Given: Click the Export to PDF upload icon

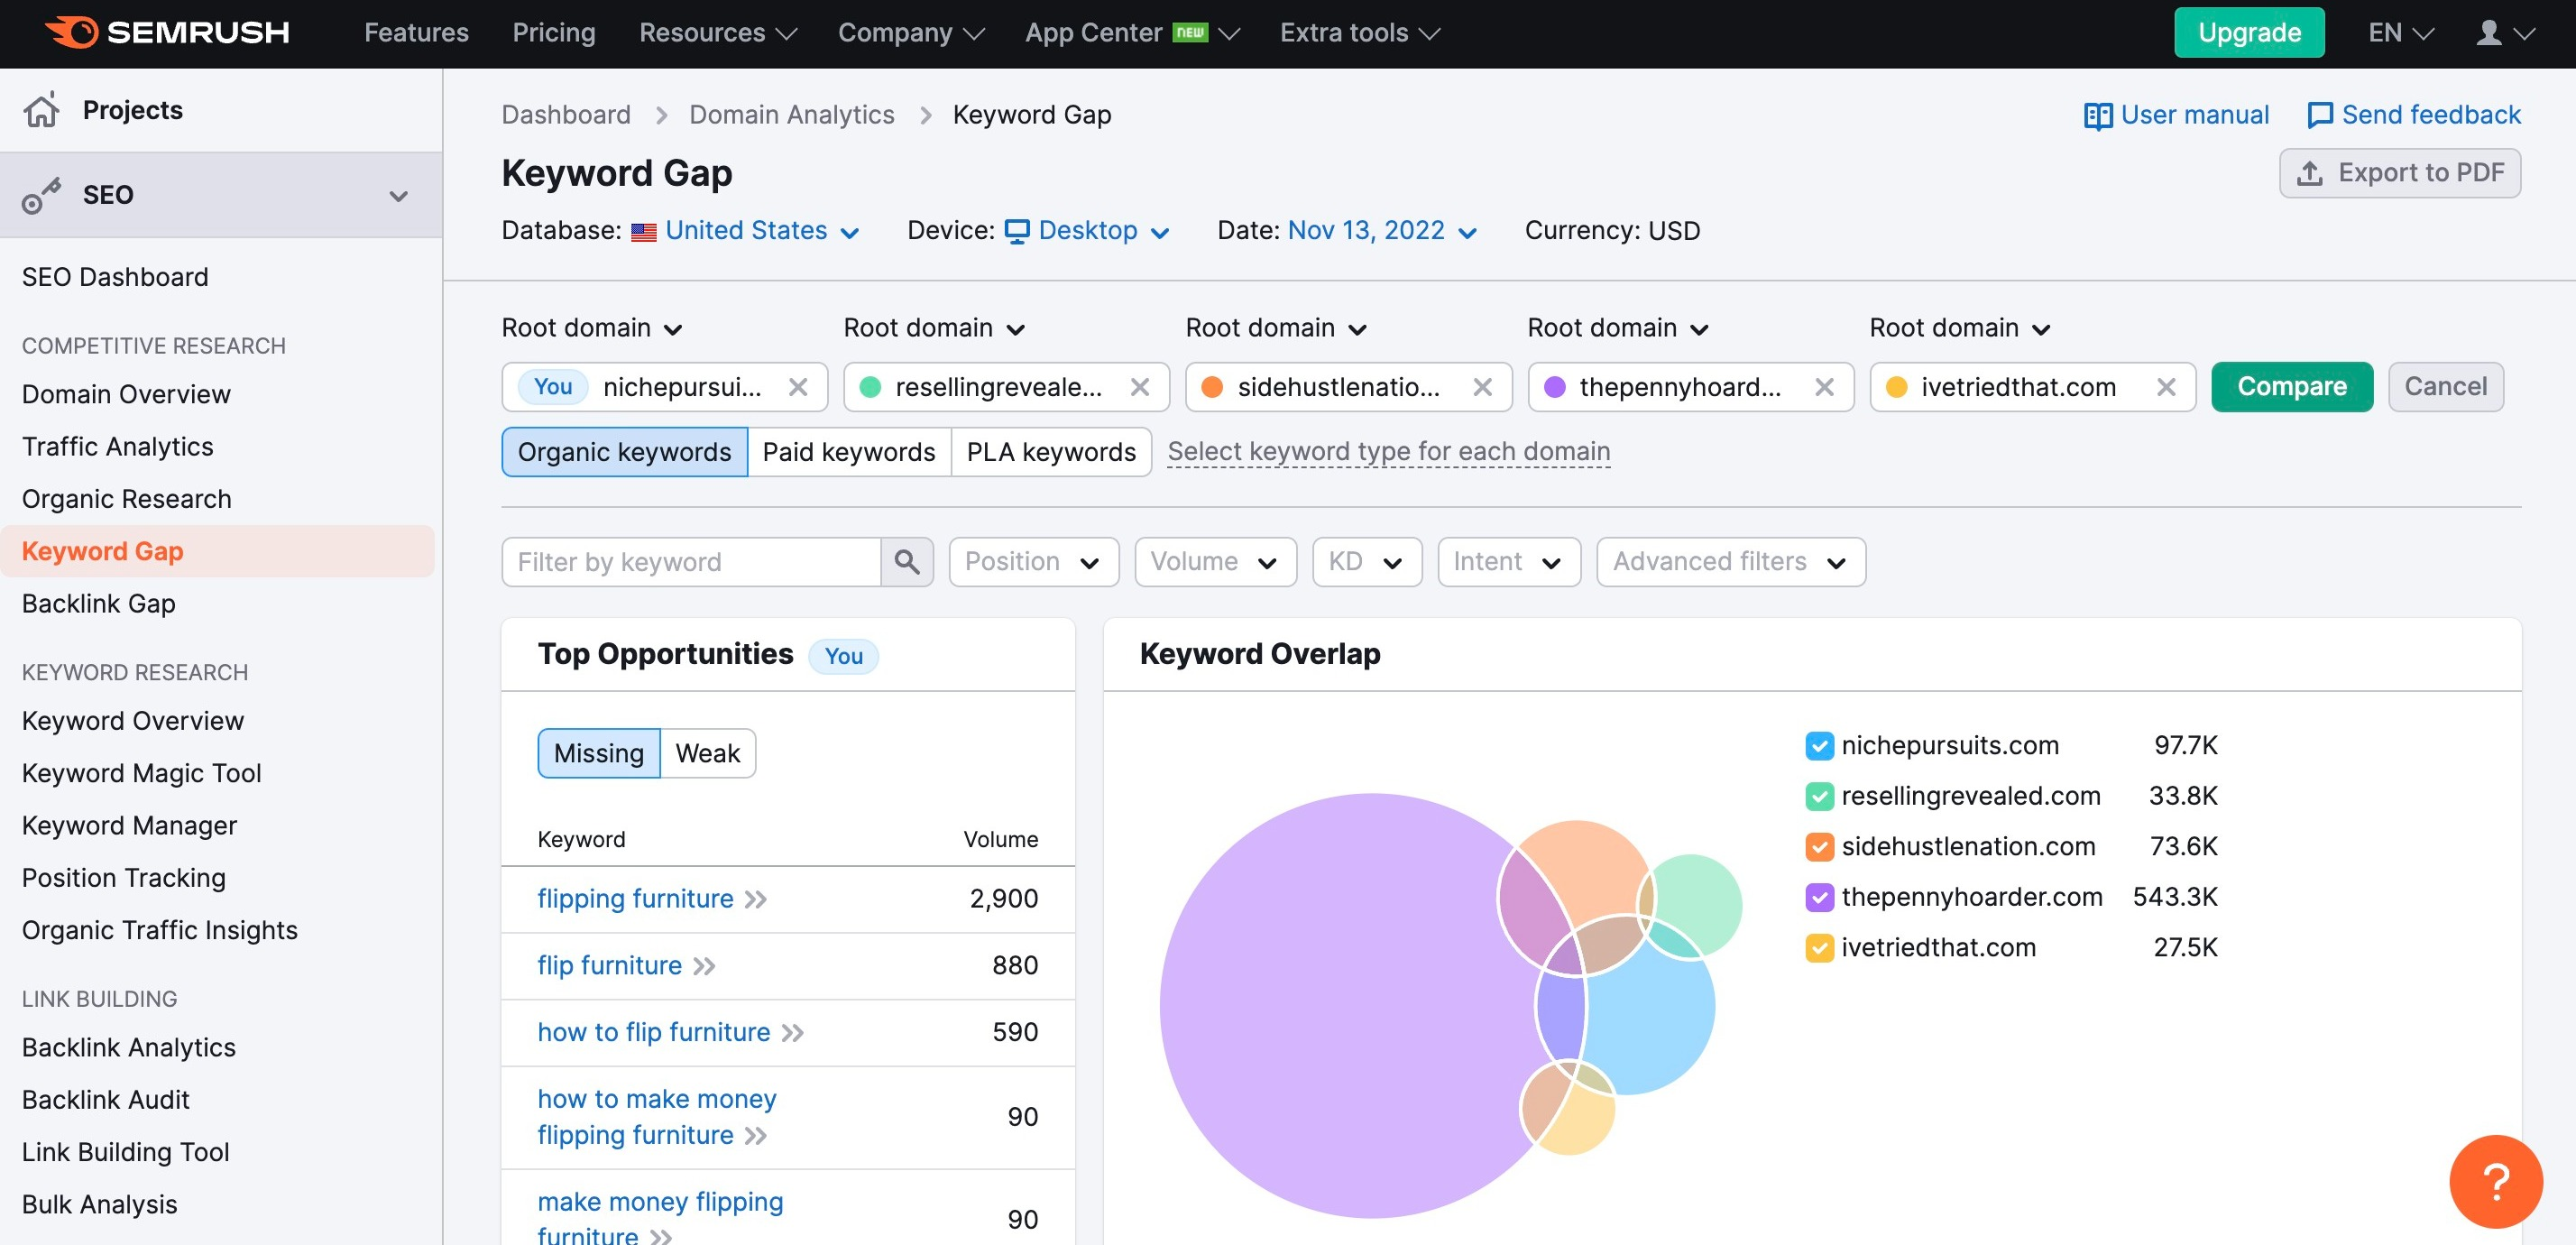Looking at the screenshot, I should click(x=2309, y=174).
